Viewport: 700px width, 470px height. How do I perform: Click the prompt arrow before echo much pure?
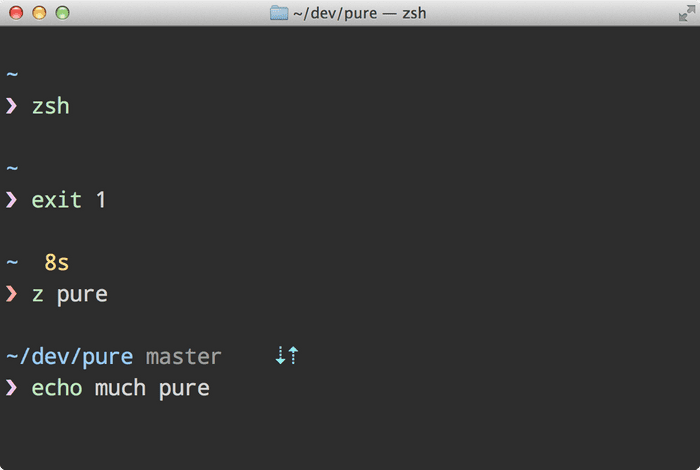[x=12, y=387]
